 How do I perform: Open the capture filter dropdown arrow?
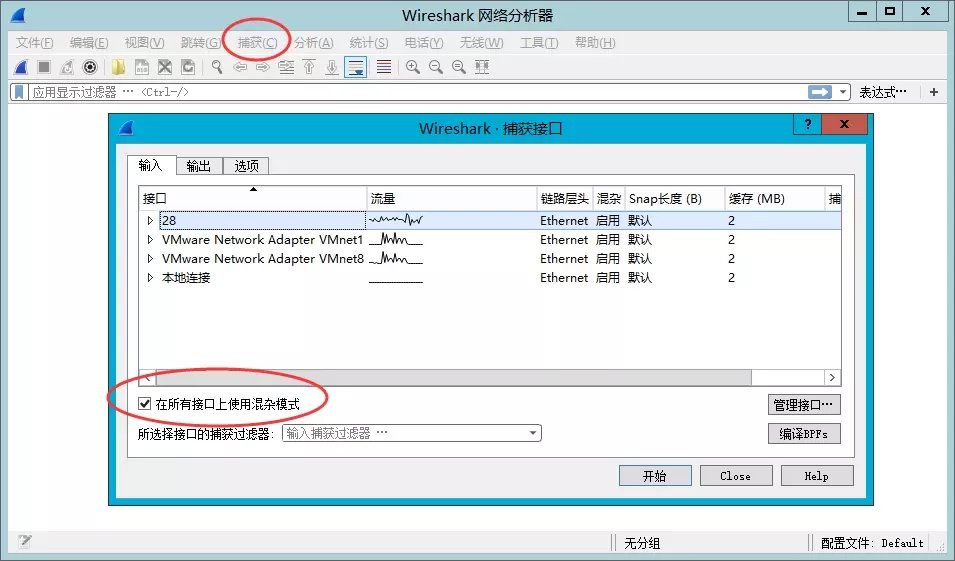pos(533,433)
